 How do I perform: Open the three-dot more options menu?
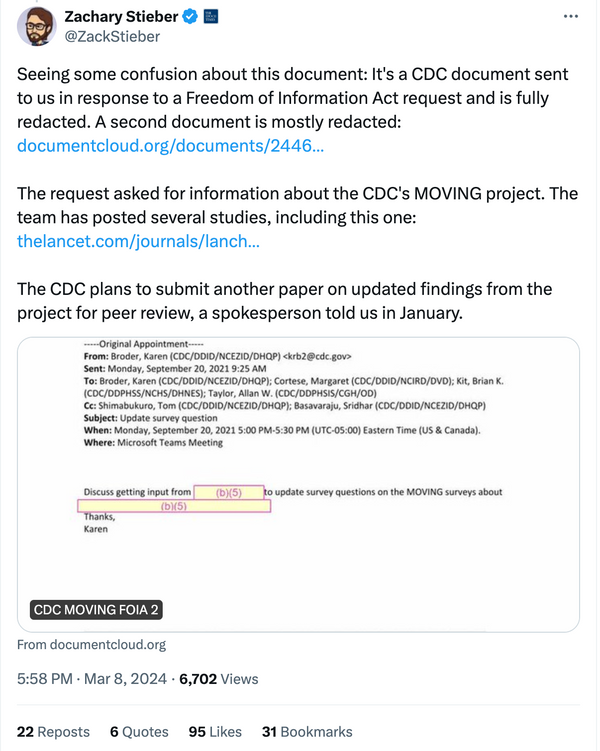tap(570, 17)
